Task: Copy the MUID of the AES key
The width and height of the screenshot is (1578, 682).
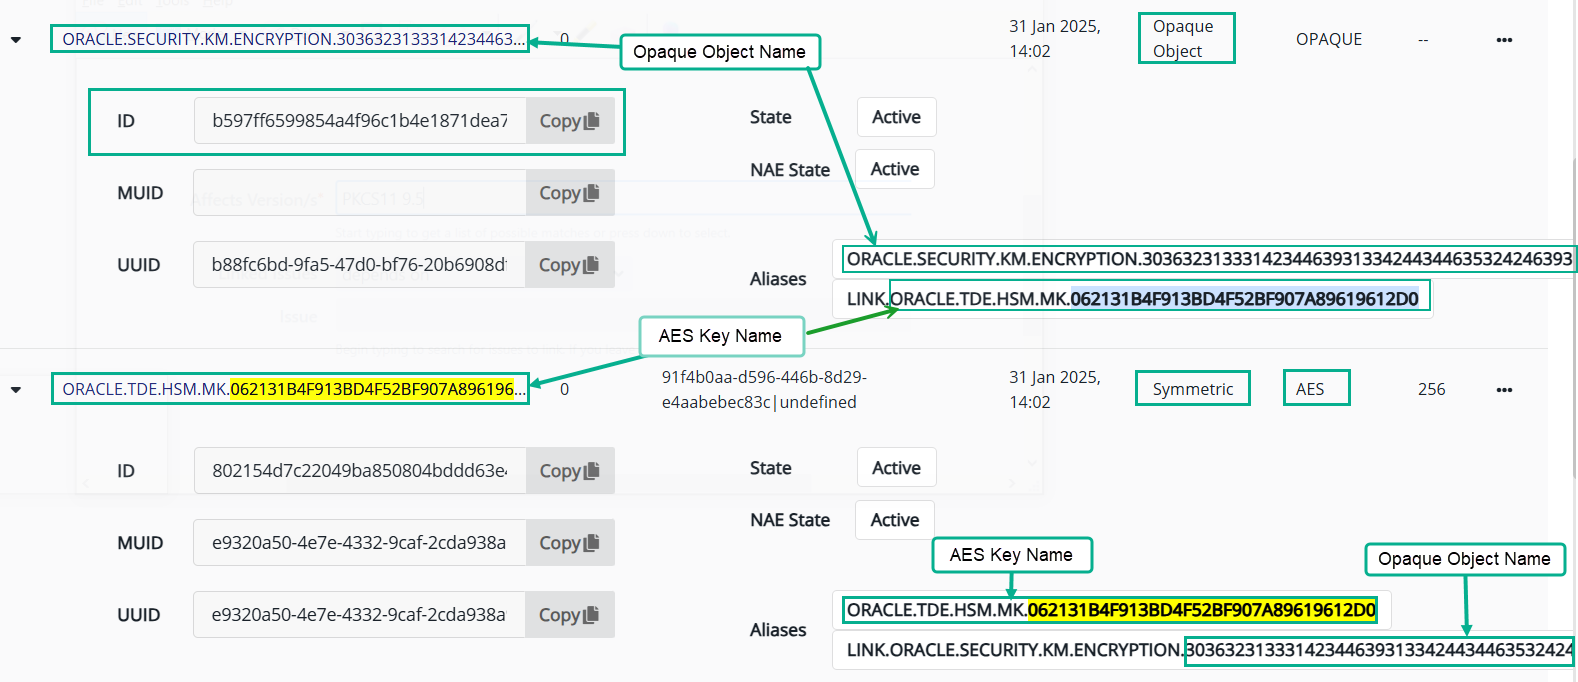Action: [569, 543]
